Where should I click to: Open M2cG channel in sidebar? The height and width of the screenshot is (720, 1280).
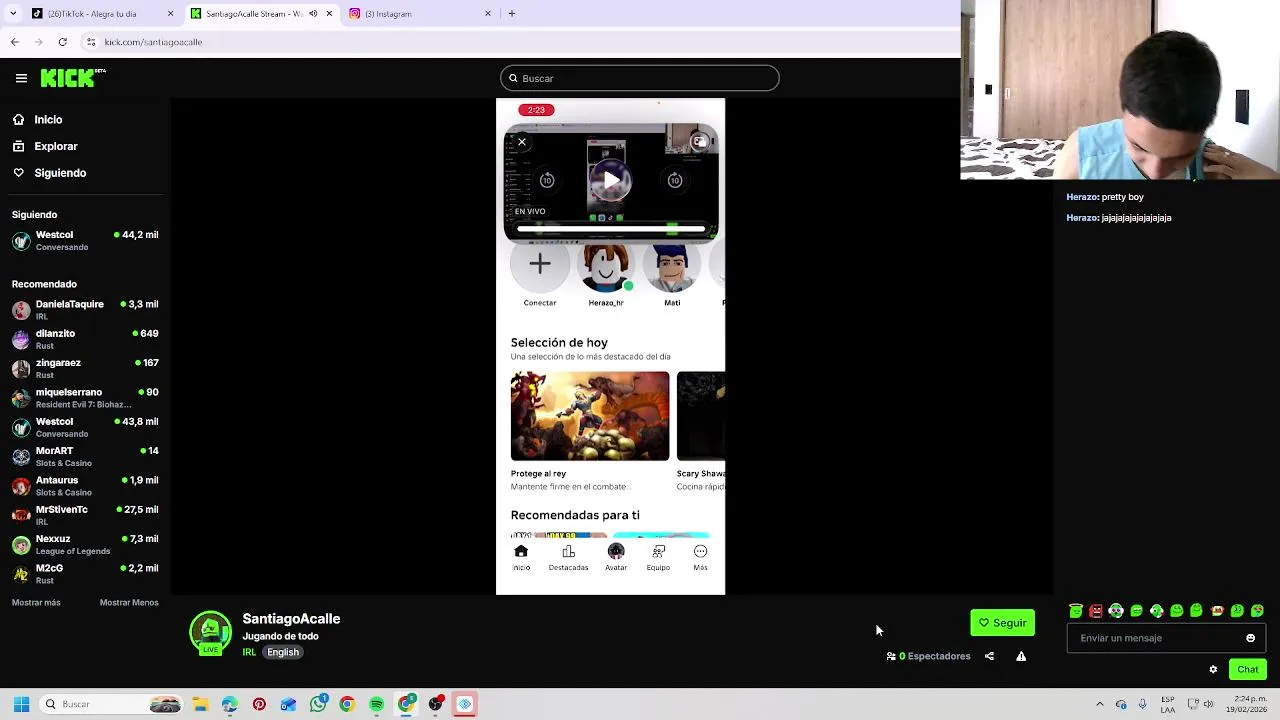point(85,573)
